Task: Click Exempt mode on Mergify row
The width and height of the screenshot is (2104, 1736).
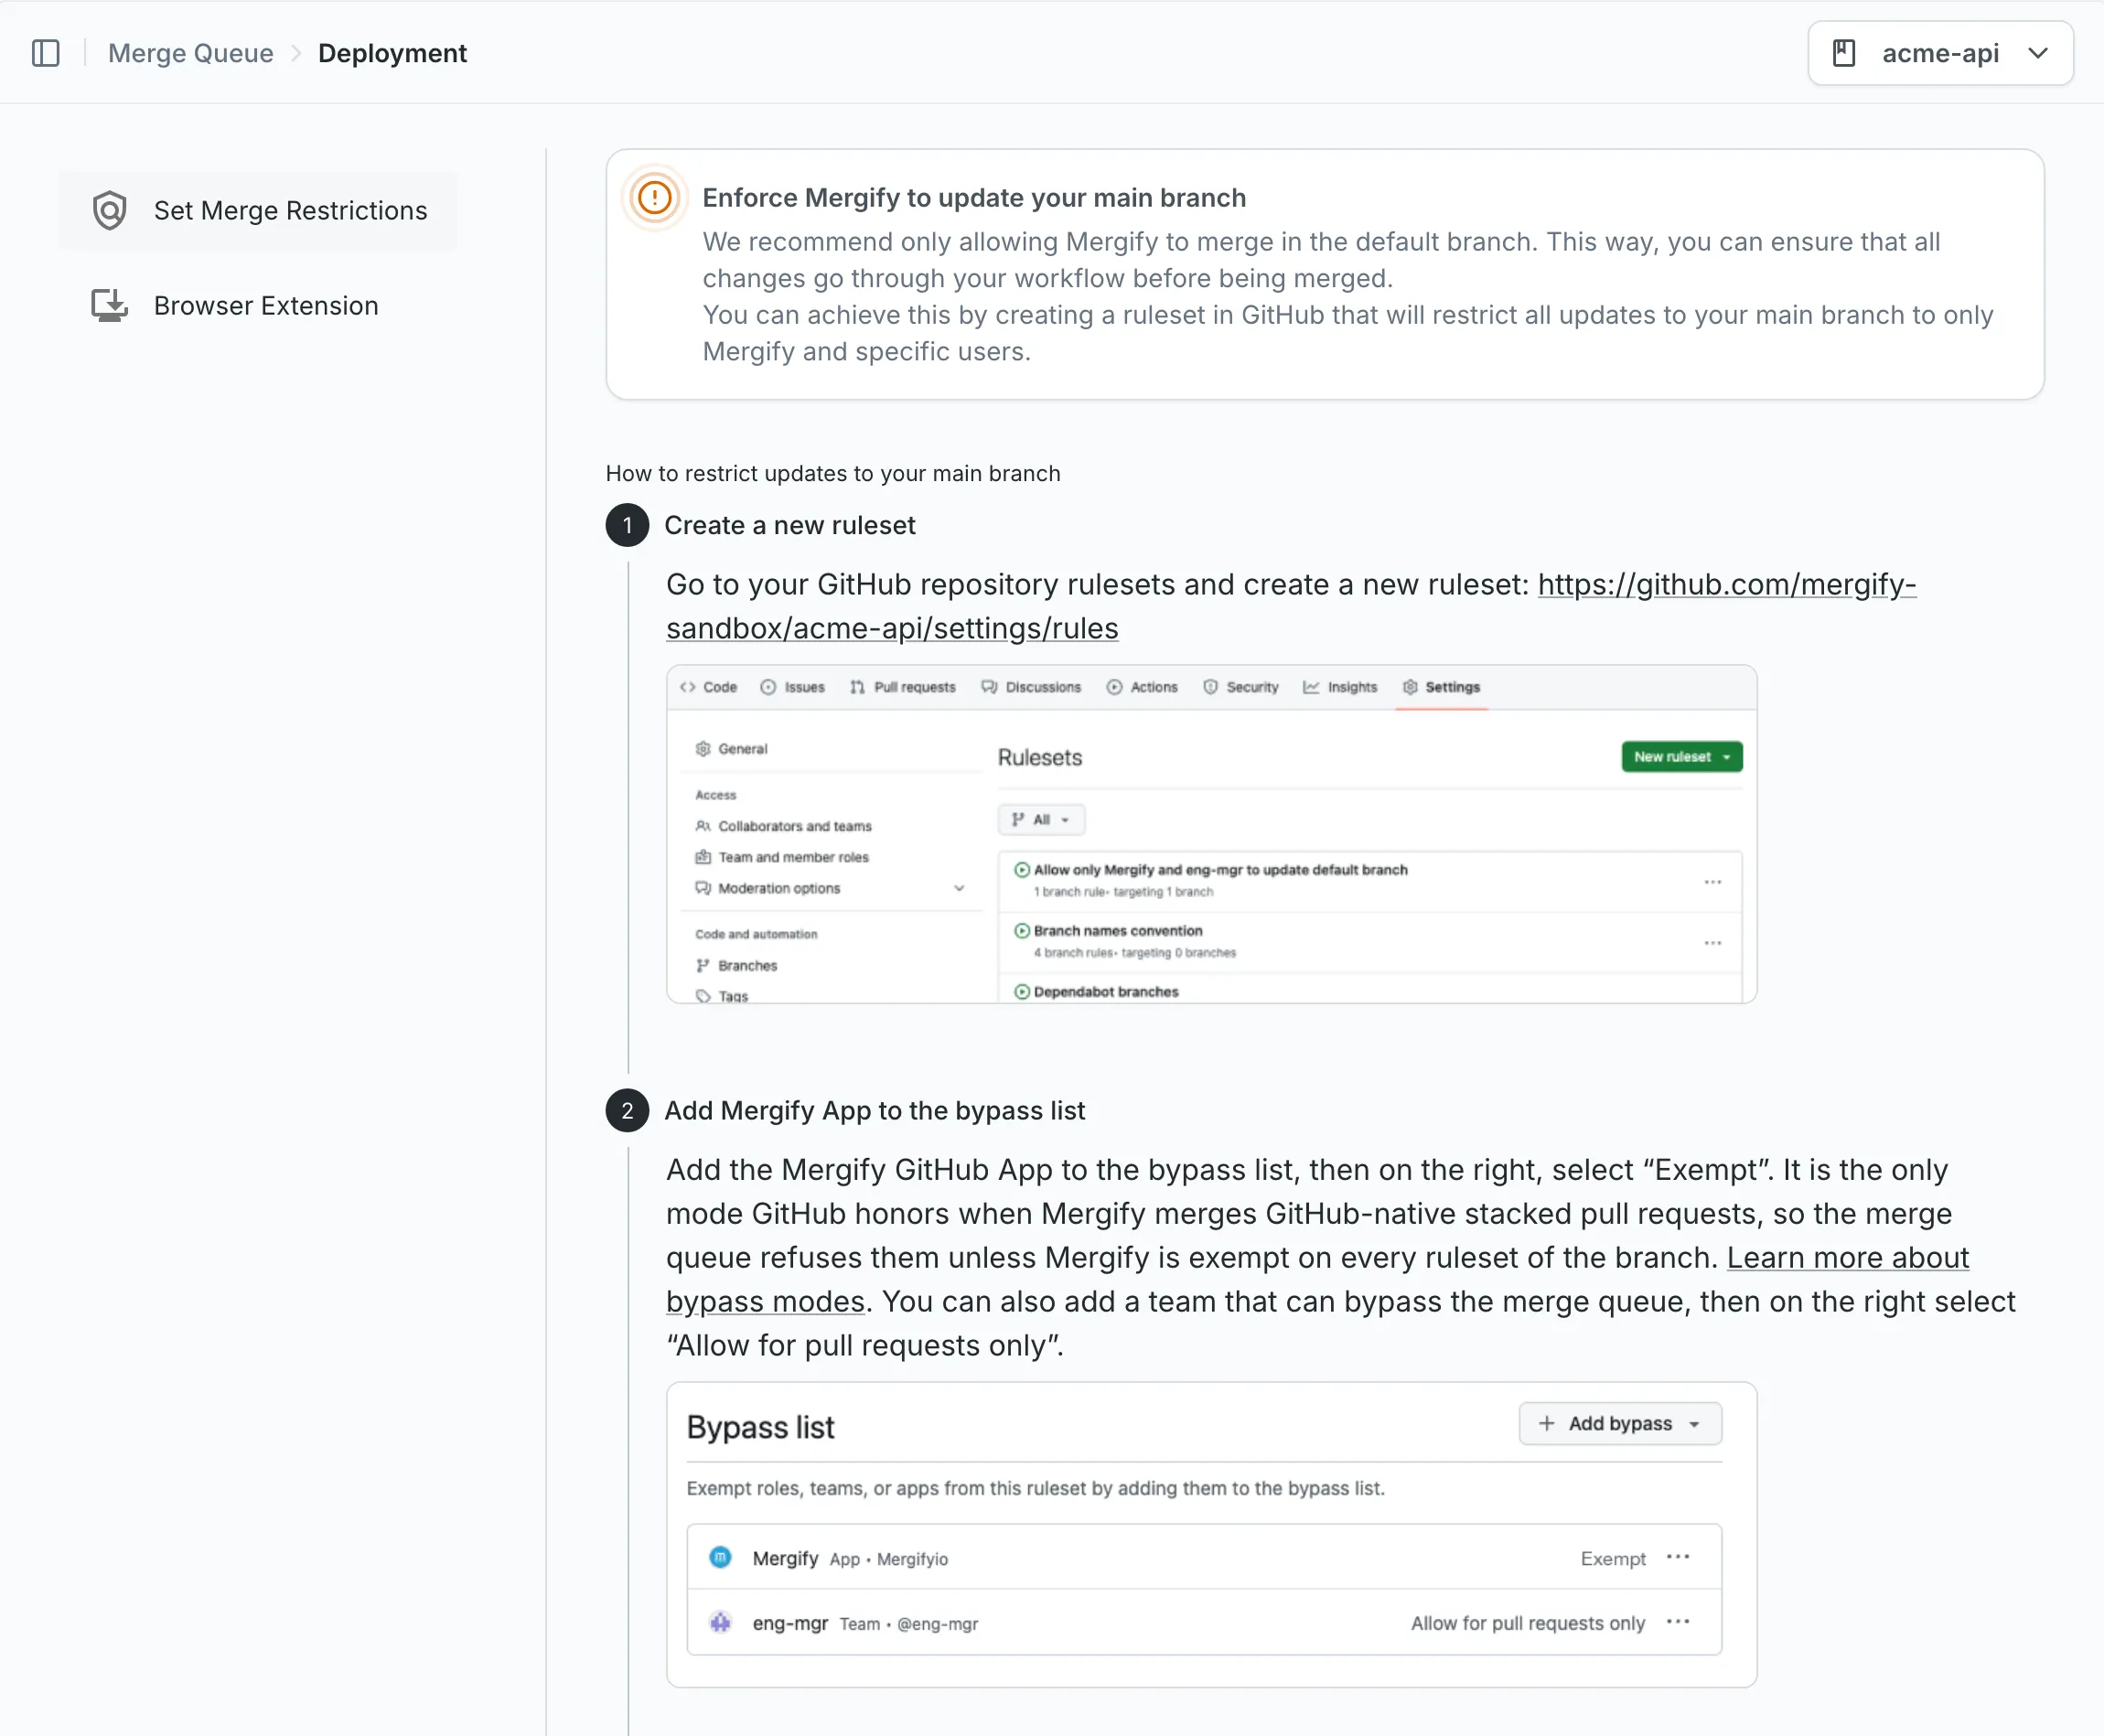Action: [1613, 1558]
